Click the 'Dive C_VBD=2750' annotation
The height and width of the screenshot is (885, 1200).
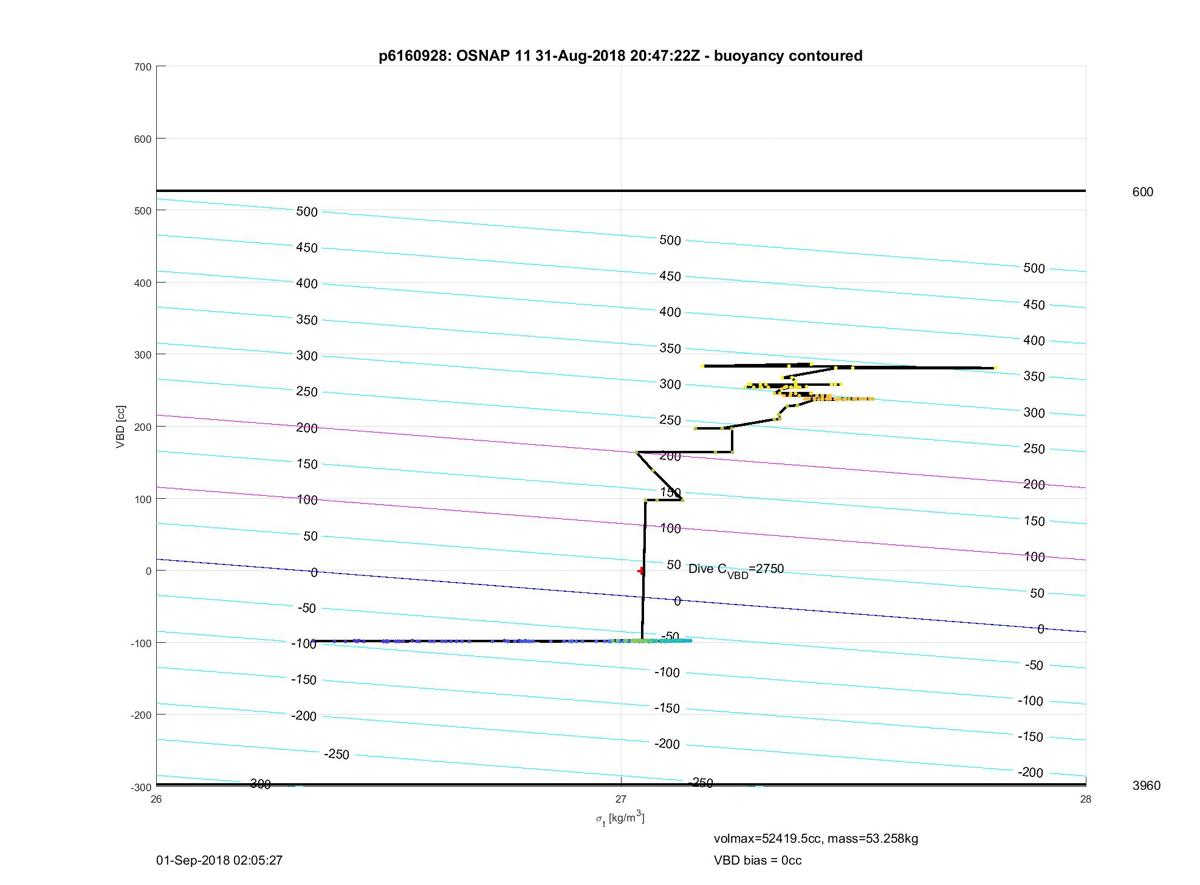click(736, 570)
